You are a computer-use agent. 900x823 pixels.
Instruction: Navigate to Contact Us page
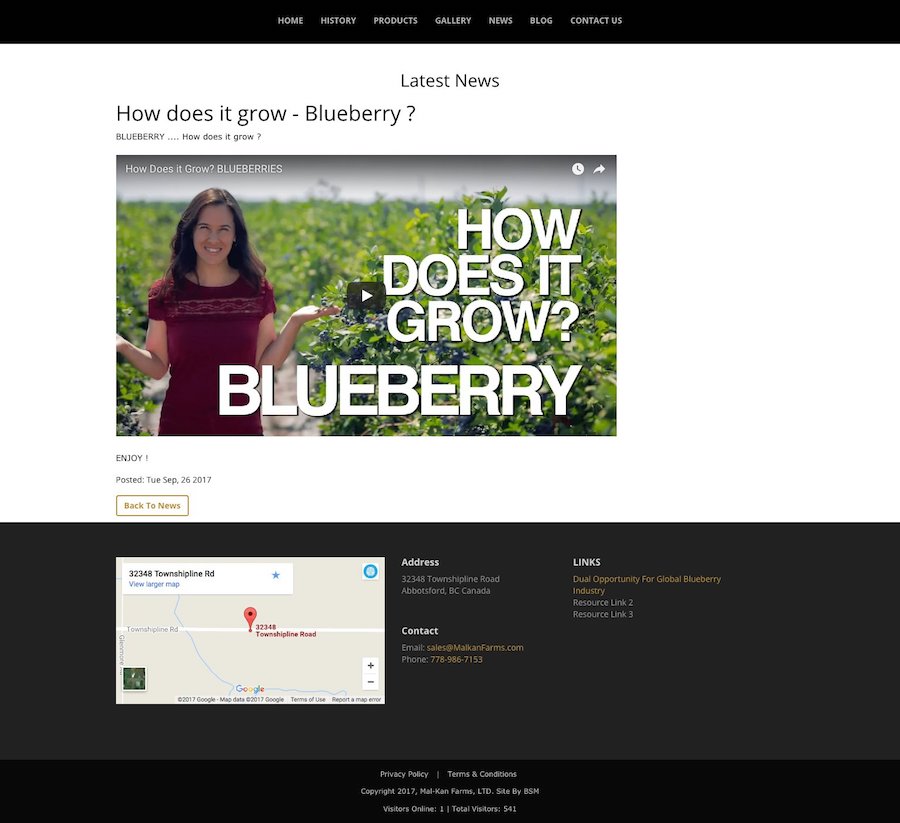coord(596,21)
